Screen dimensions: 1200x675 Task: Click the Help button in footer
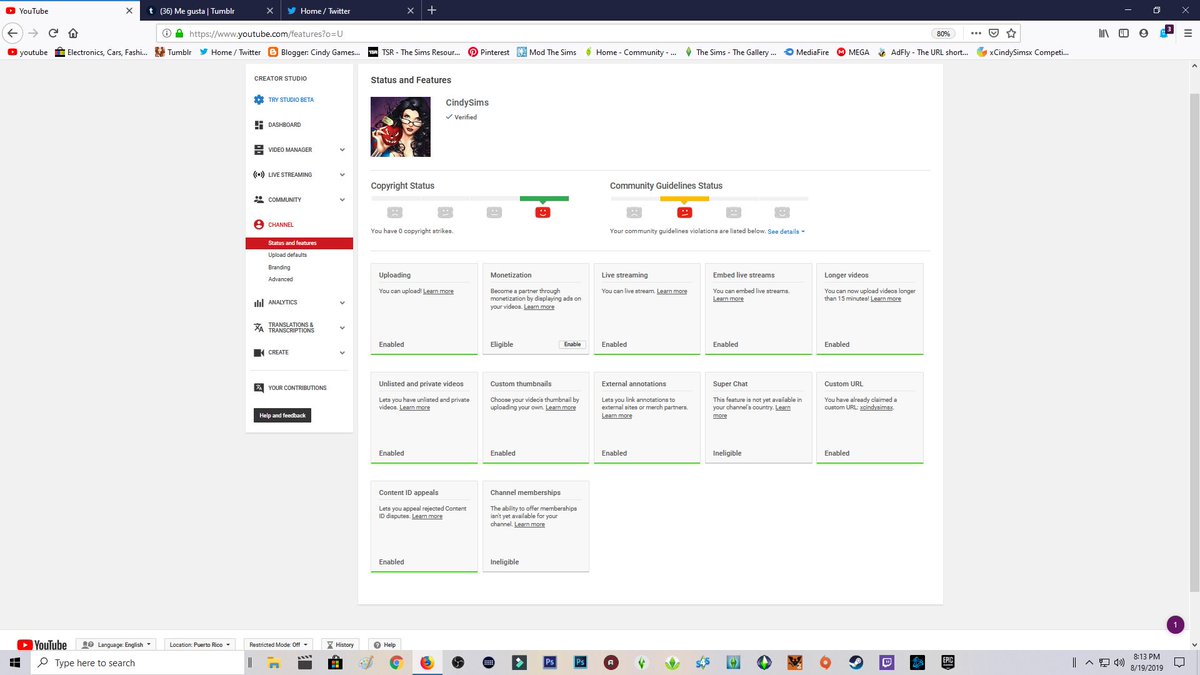(385, 645)
